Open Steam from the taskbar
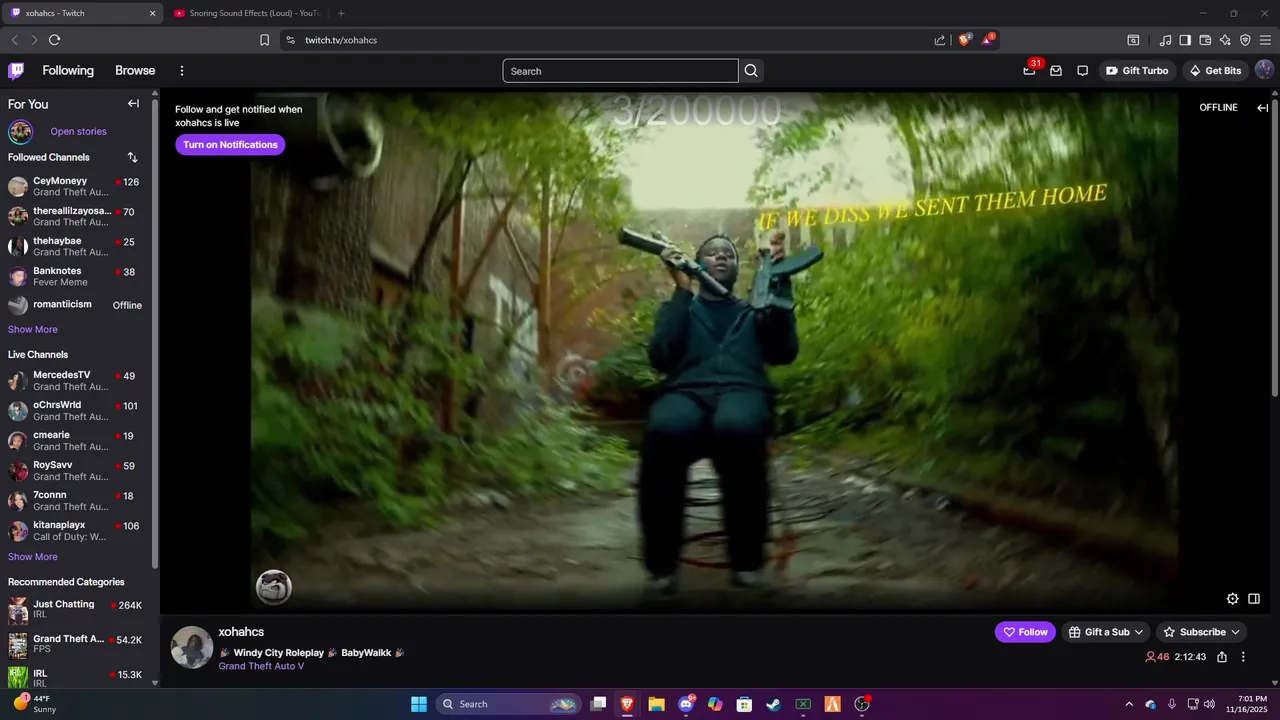The height and width of the screenshot is (720, 1280). coord(773,704)
